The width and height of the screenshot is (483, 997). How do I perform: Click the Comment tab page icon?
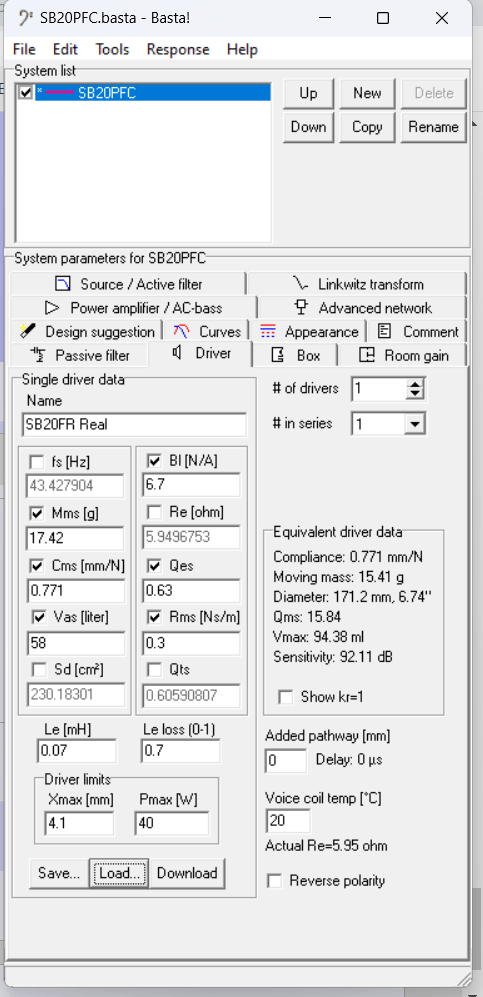tap(384, 331)
